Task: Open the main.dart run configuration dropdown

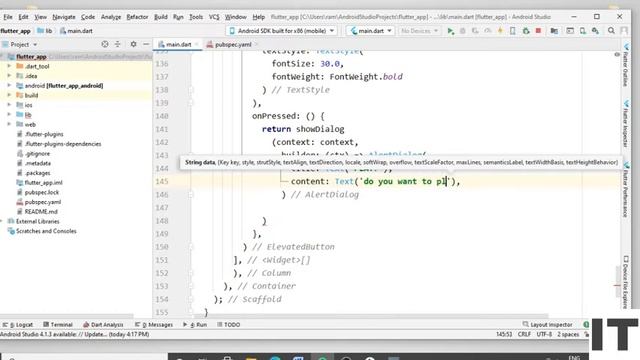Action: click(x=371, y=31)
